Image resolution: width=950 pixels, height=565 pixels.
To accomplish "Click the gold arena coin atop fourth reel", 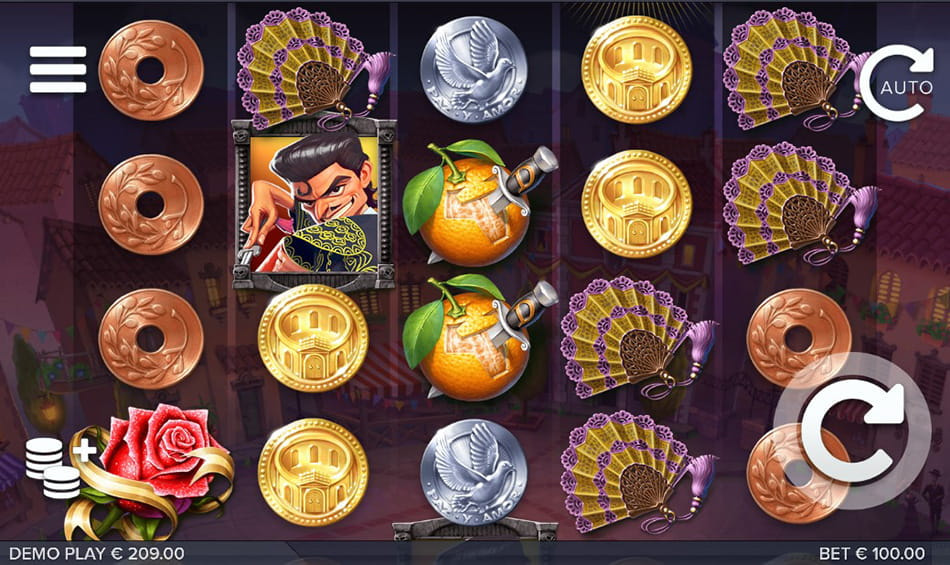I will pos(636,70).
